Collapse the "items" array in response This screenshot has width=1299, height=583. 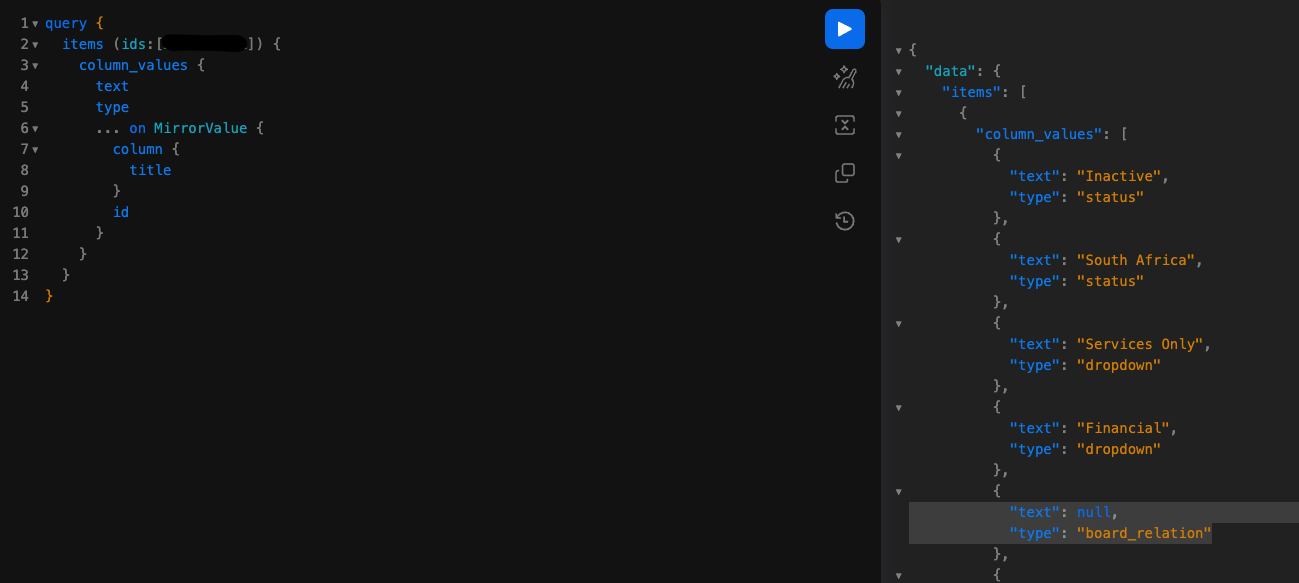pyautogui.click(x=898, y=92)
